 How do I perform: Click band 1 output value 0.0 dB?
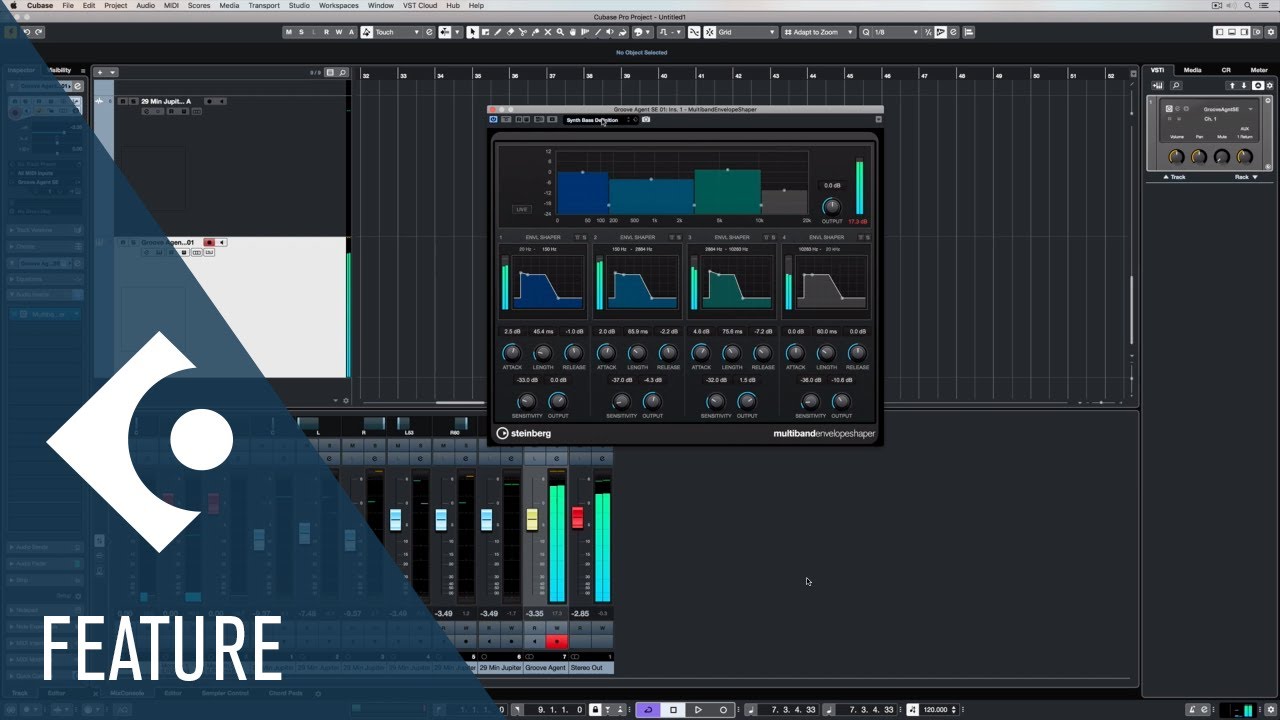click(558, 380)
